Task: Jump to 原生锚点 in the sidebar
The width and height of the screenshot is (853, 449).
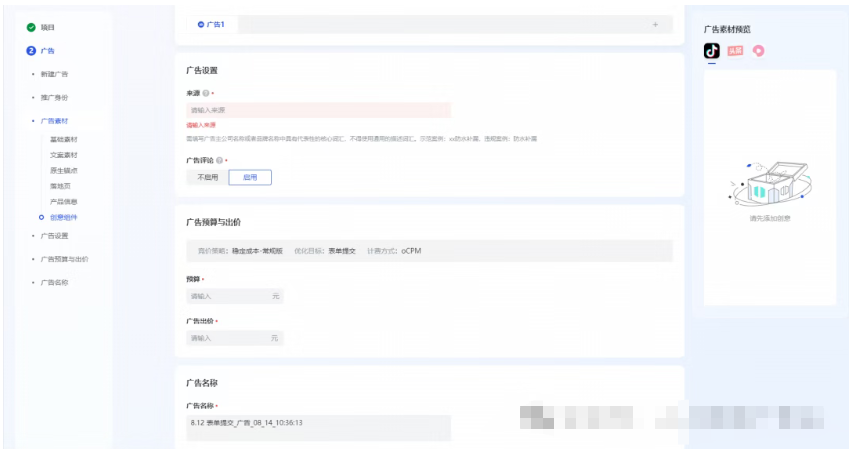Action: tap(64, 170)
